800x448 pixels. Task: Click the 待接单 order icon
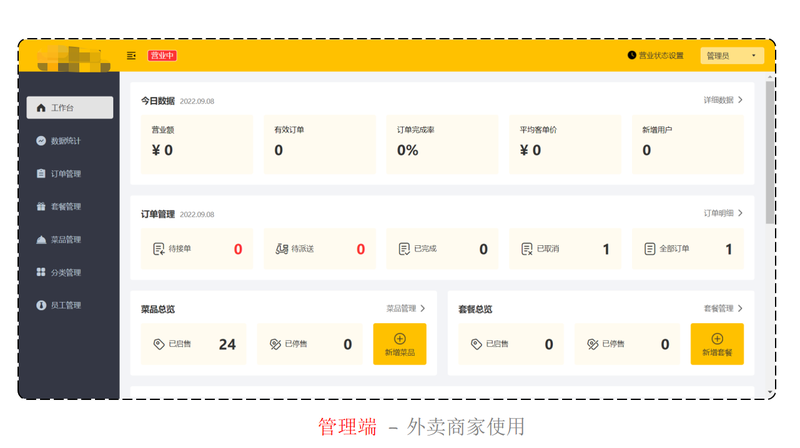click(159, 249)
